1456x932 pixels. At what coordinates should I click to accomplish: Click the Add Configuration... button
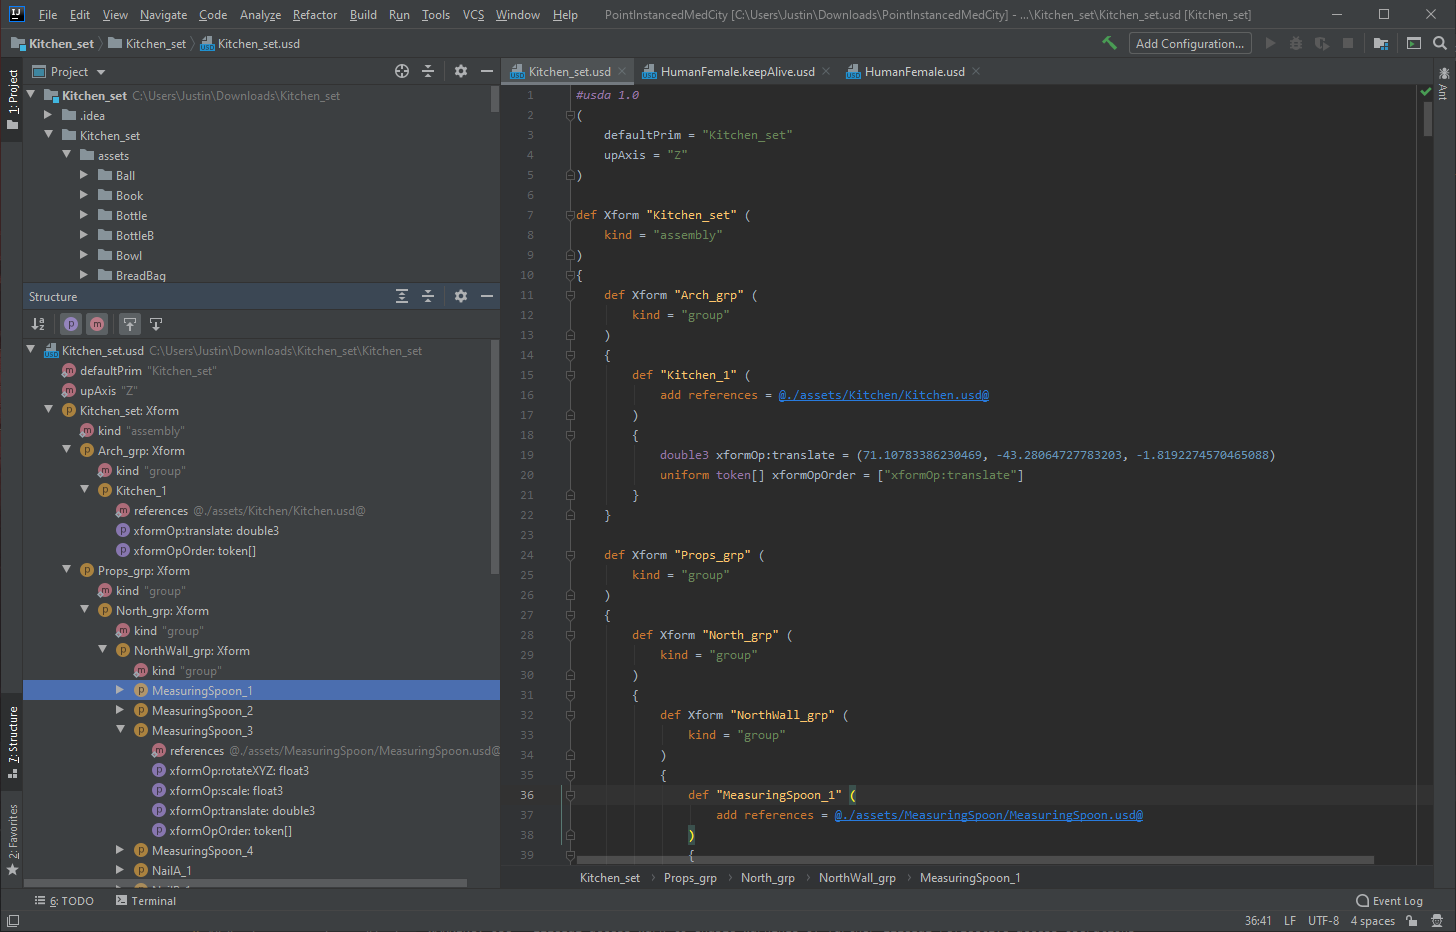click(1189, 43)
